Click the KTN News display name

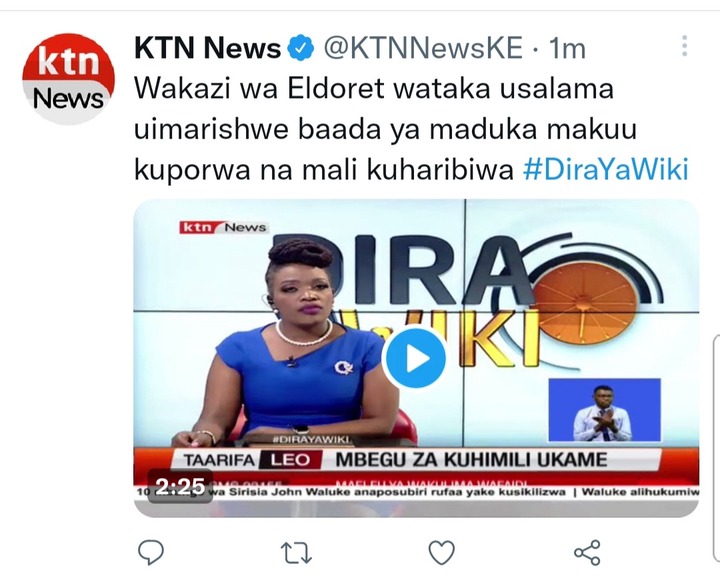point(207,48)
